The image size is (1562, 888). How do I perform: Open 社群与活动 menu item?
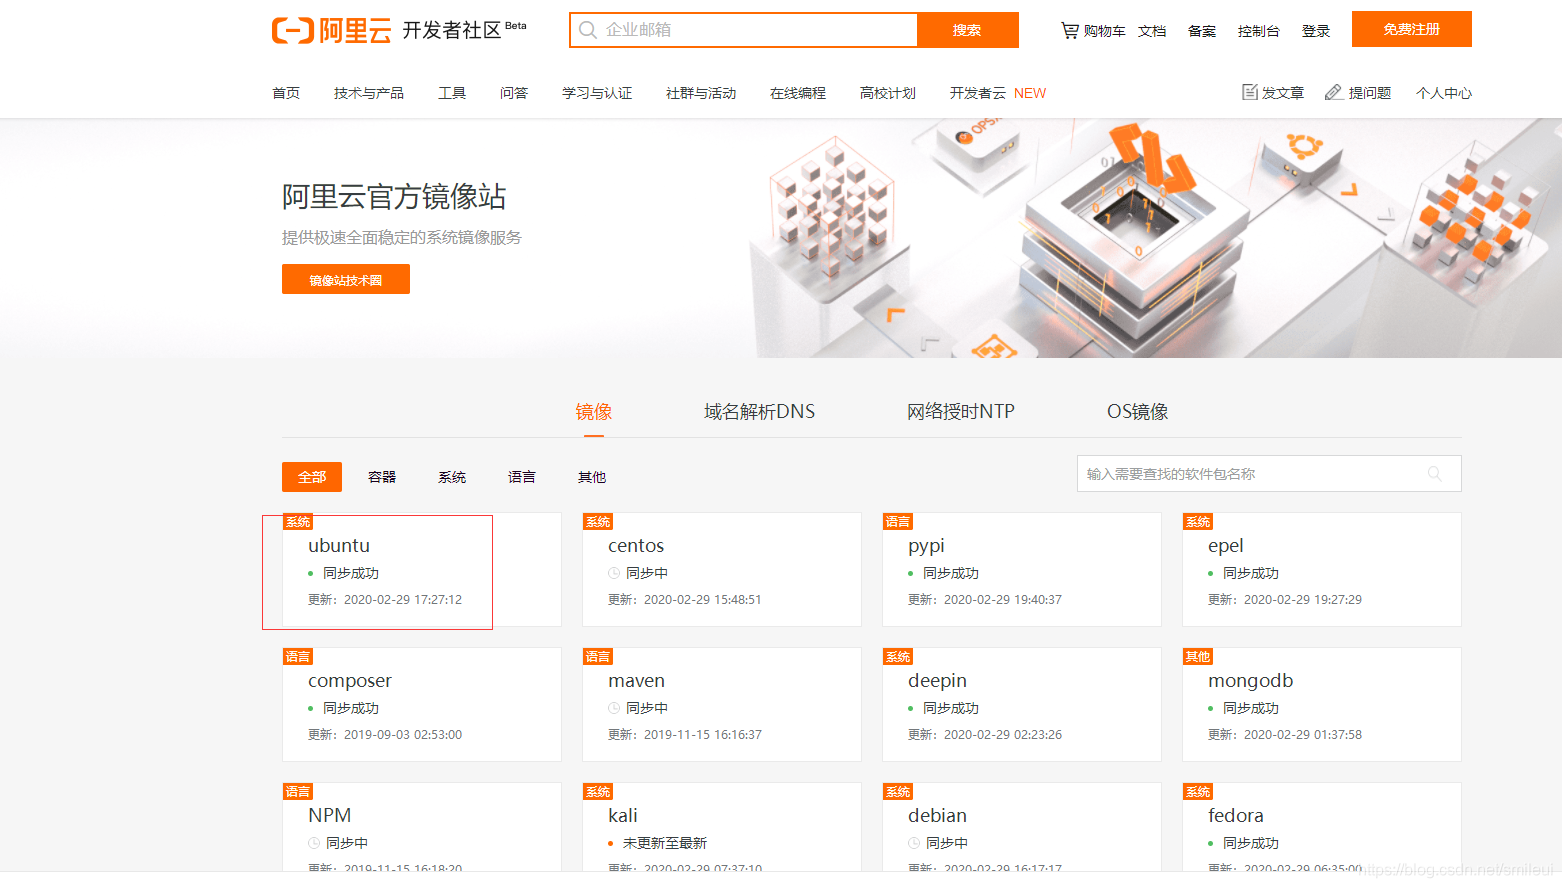(x=701, y=93)
